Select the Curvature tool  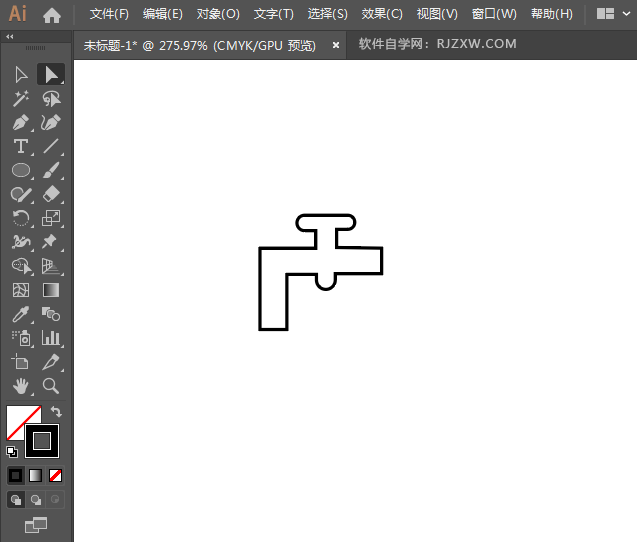pyautogui.click(x=51, y=123)
